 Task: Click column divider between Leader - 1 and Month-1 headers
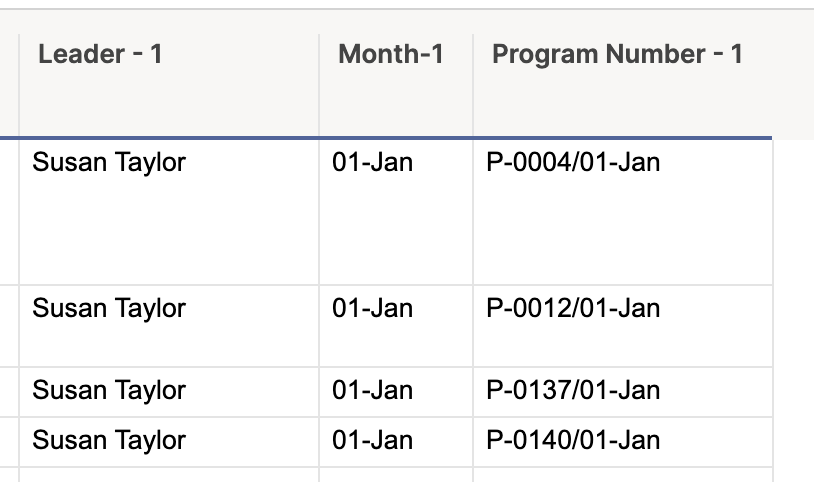[319, 85]
